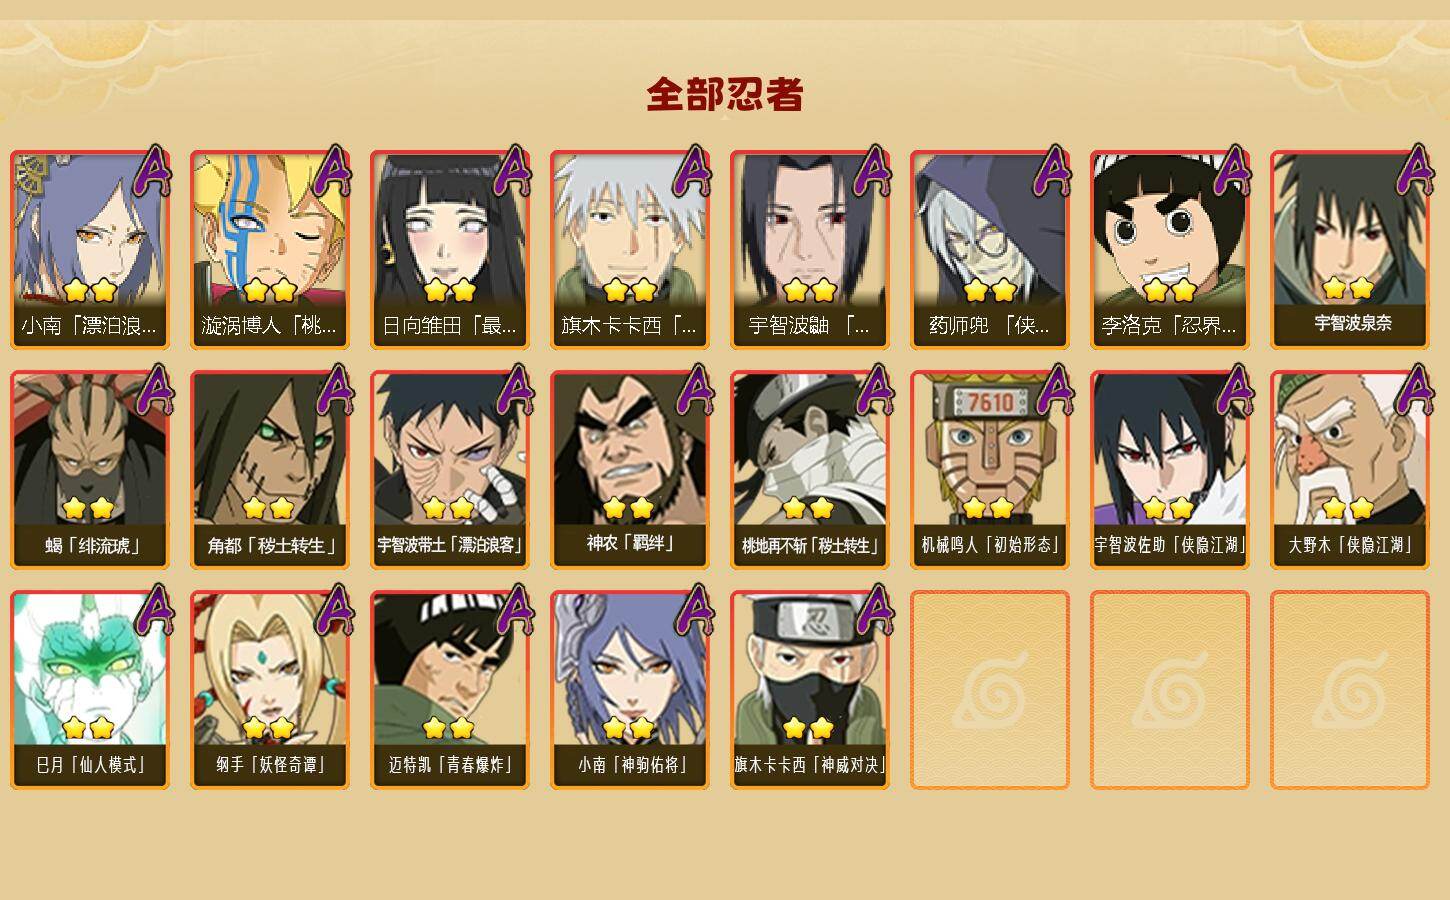Select the 小南「神驹佑将」 card
Image resolution: width=1450 pixels, height=900 pixels.
(x=630, y=689)
